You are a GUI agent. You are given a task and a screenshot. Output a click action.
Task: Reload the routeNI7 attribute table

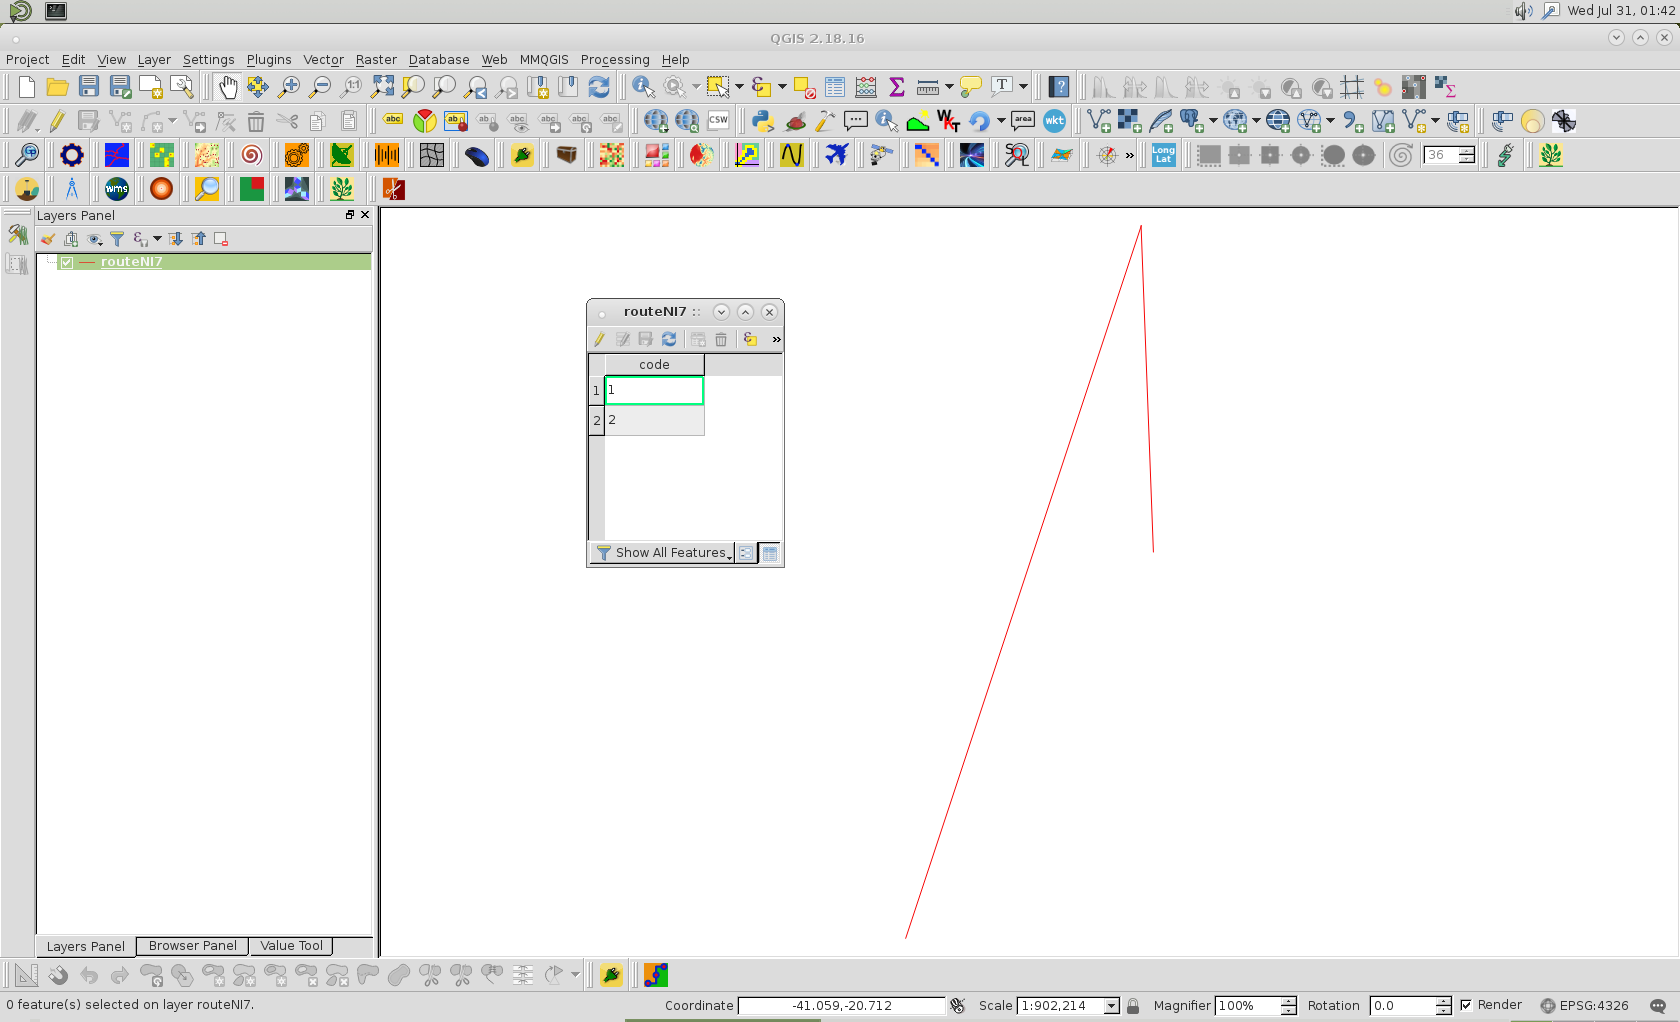(669, 340)
